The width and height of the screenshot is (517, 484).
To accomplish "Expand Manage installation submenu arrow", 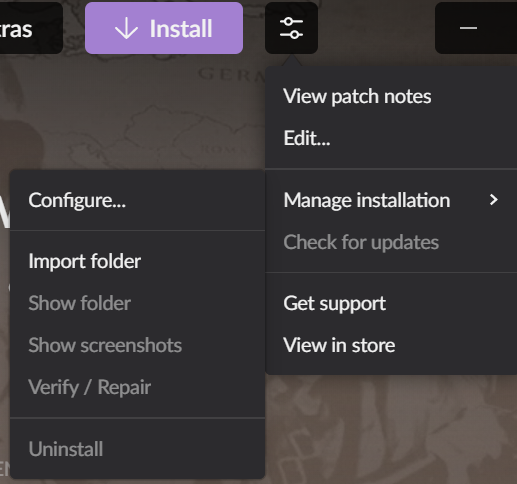I will pos(494,200).
